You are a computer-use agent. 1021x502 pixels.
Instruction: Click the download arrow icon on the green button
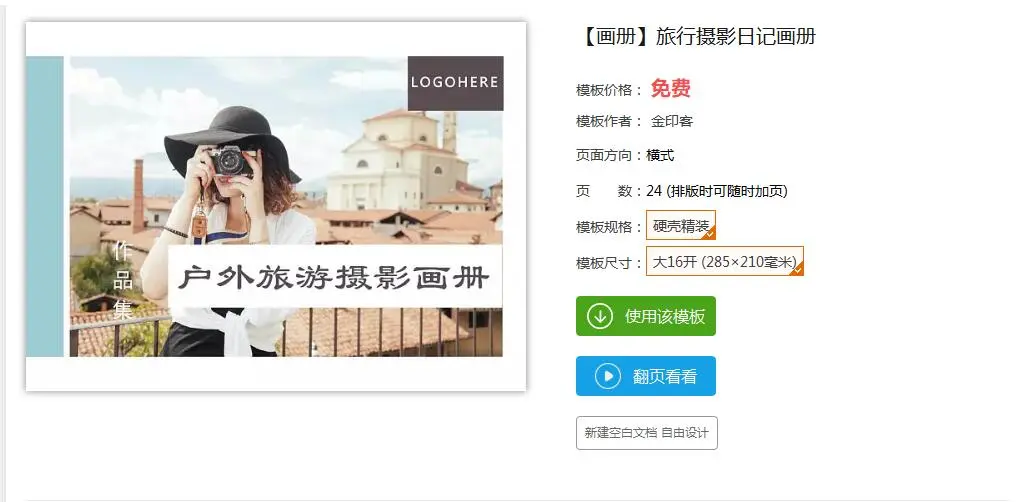coord(600,316)
